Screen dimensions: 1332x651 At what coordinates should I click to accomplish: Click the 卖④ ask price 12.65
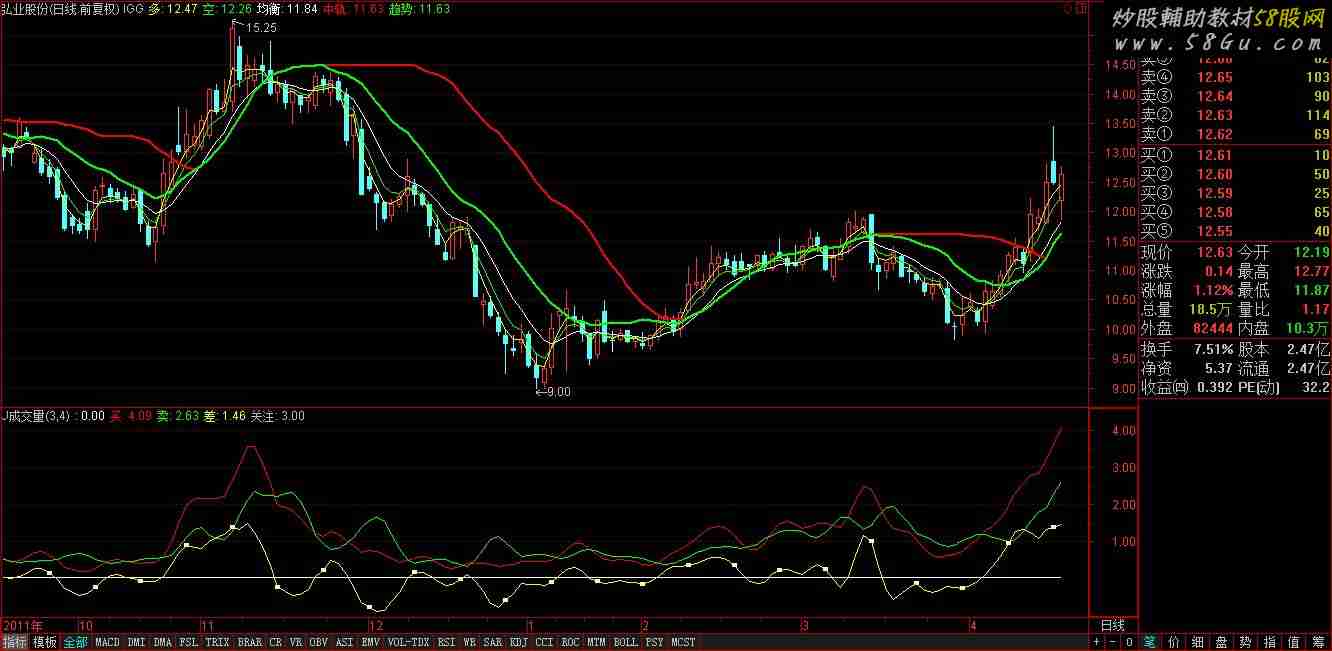(1215, 77)
